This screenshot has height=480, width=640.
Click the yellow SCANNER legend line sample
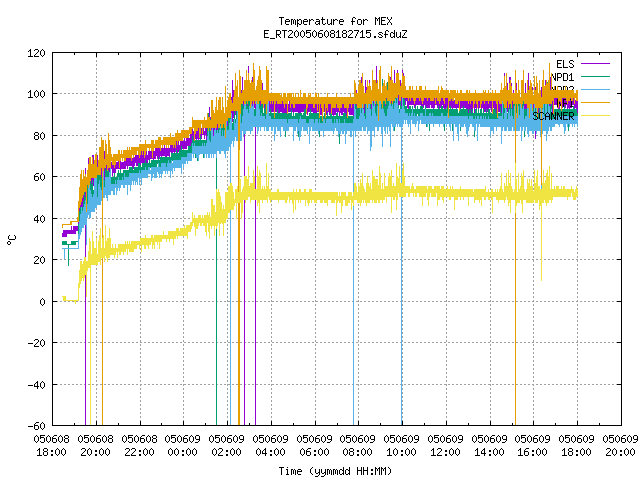pos(595,116)
